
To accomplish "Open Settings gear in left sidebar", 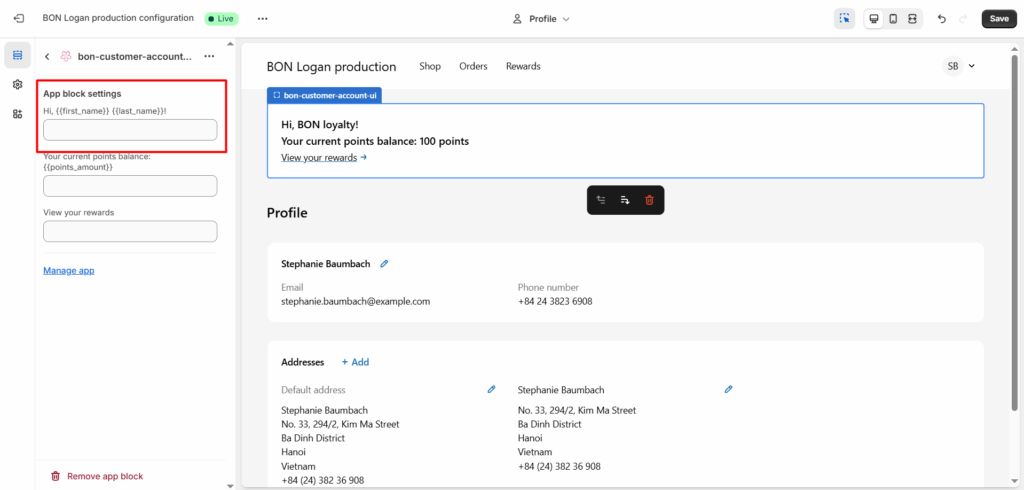I will click(x=17, y=85).
